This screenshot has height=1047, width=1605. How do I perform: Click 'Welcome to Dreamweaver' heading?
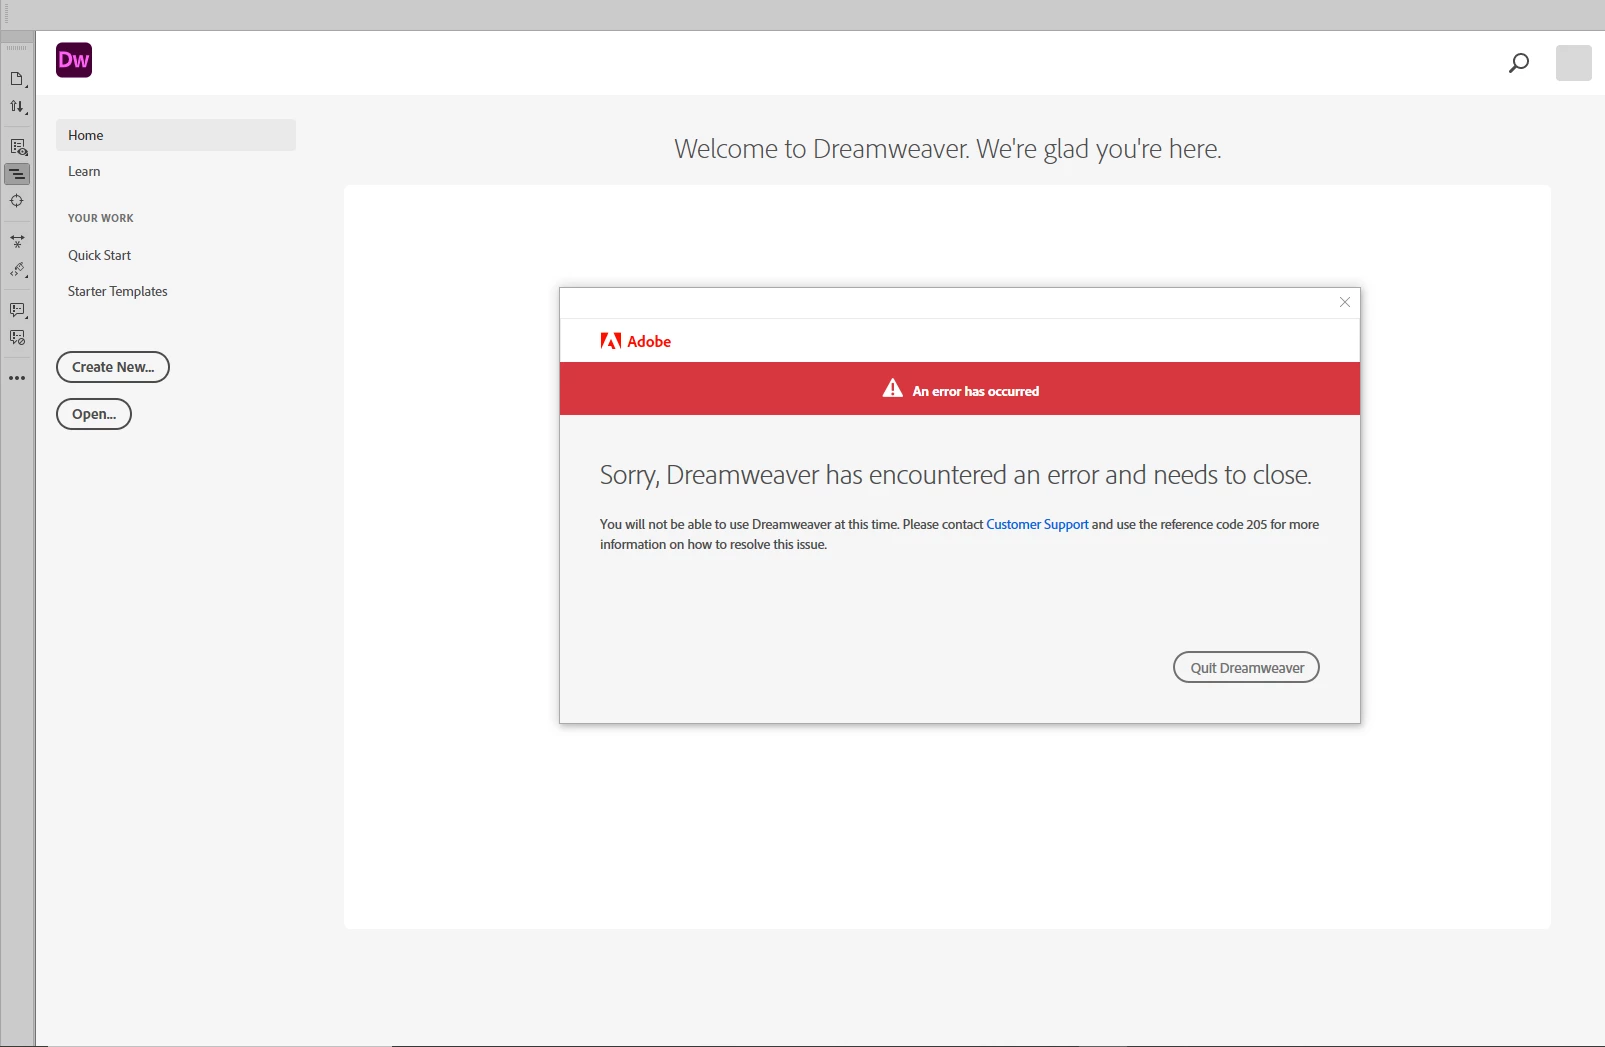948,149
